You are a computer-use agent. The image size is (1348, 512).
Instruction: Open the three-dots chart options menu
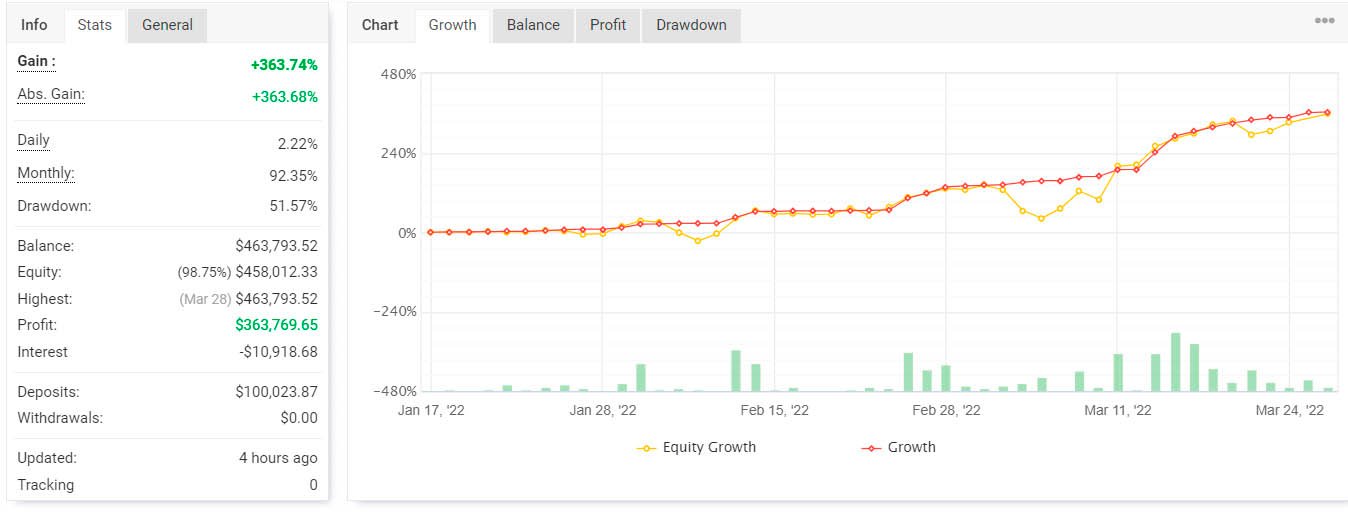click(1324, 21)
